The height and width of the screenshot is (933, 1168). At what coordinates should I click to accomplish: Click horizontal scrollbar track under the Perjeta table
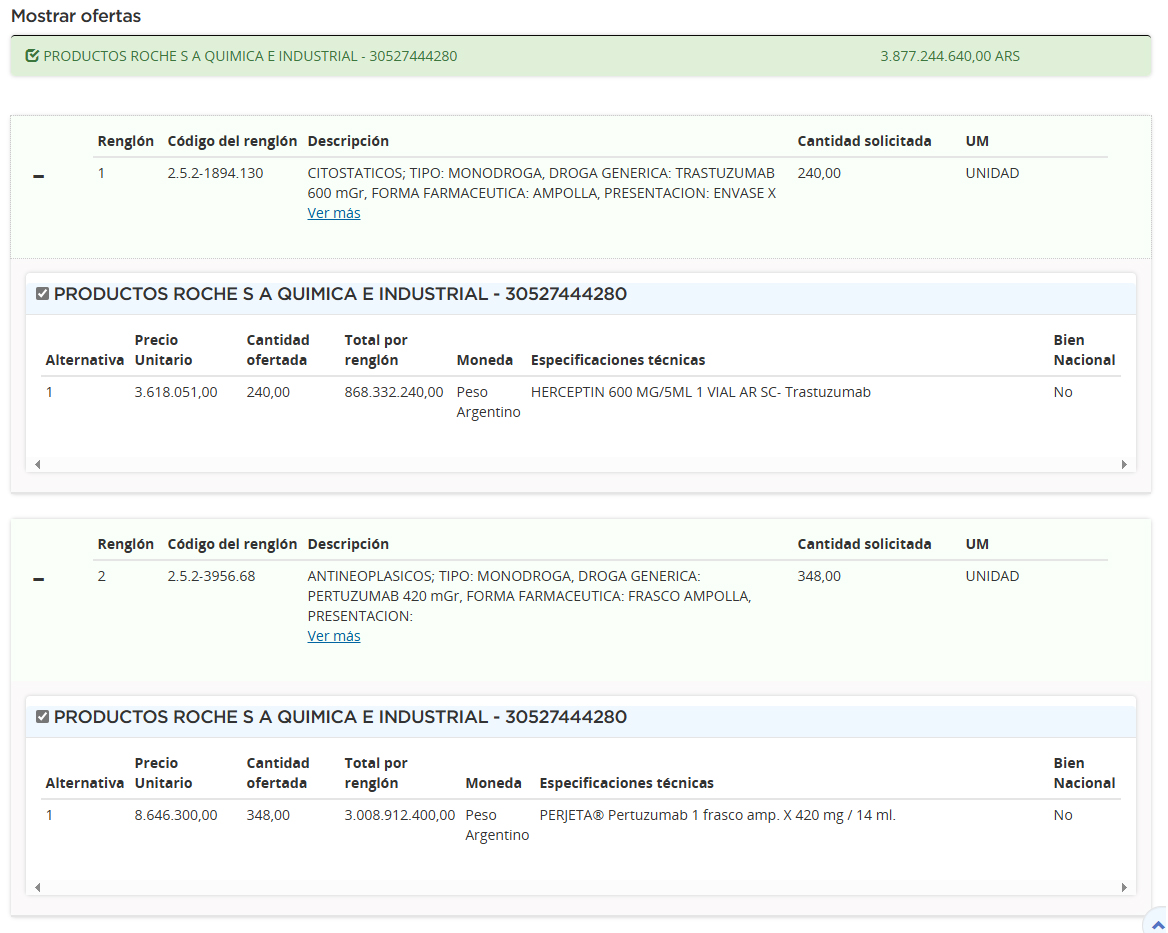pos(580,887)
